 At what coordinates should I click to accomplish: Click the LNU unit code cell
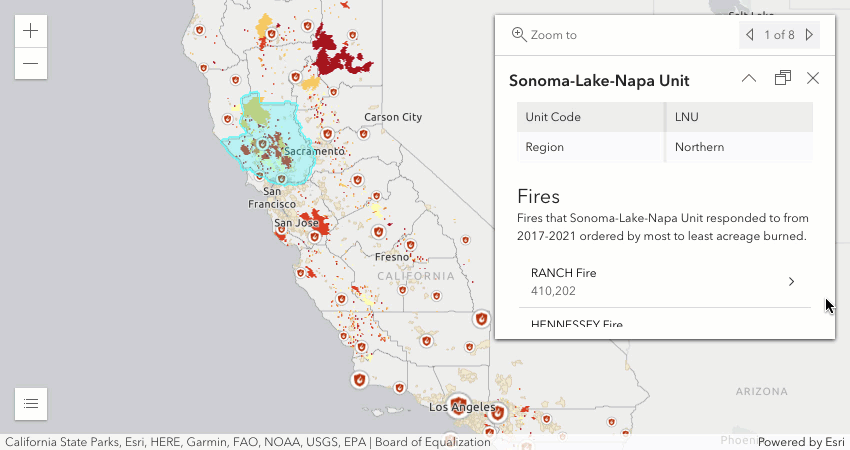738,117
